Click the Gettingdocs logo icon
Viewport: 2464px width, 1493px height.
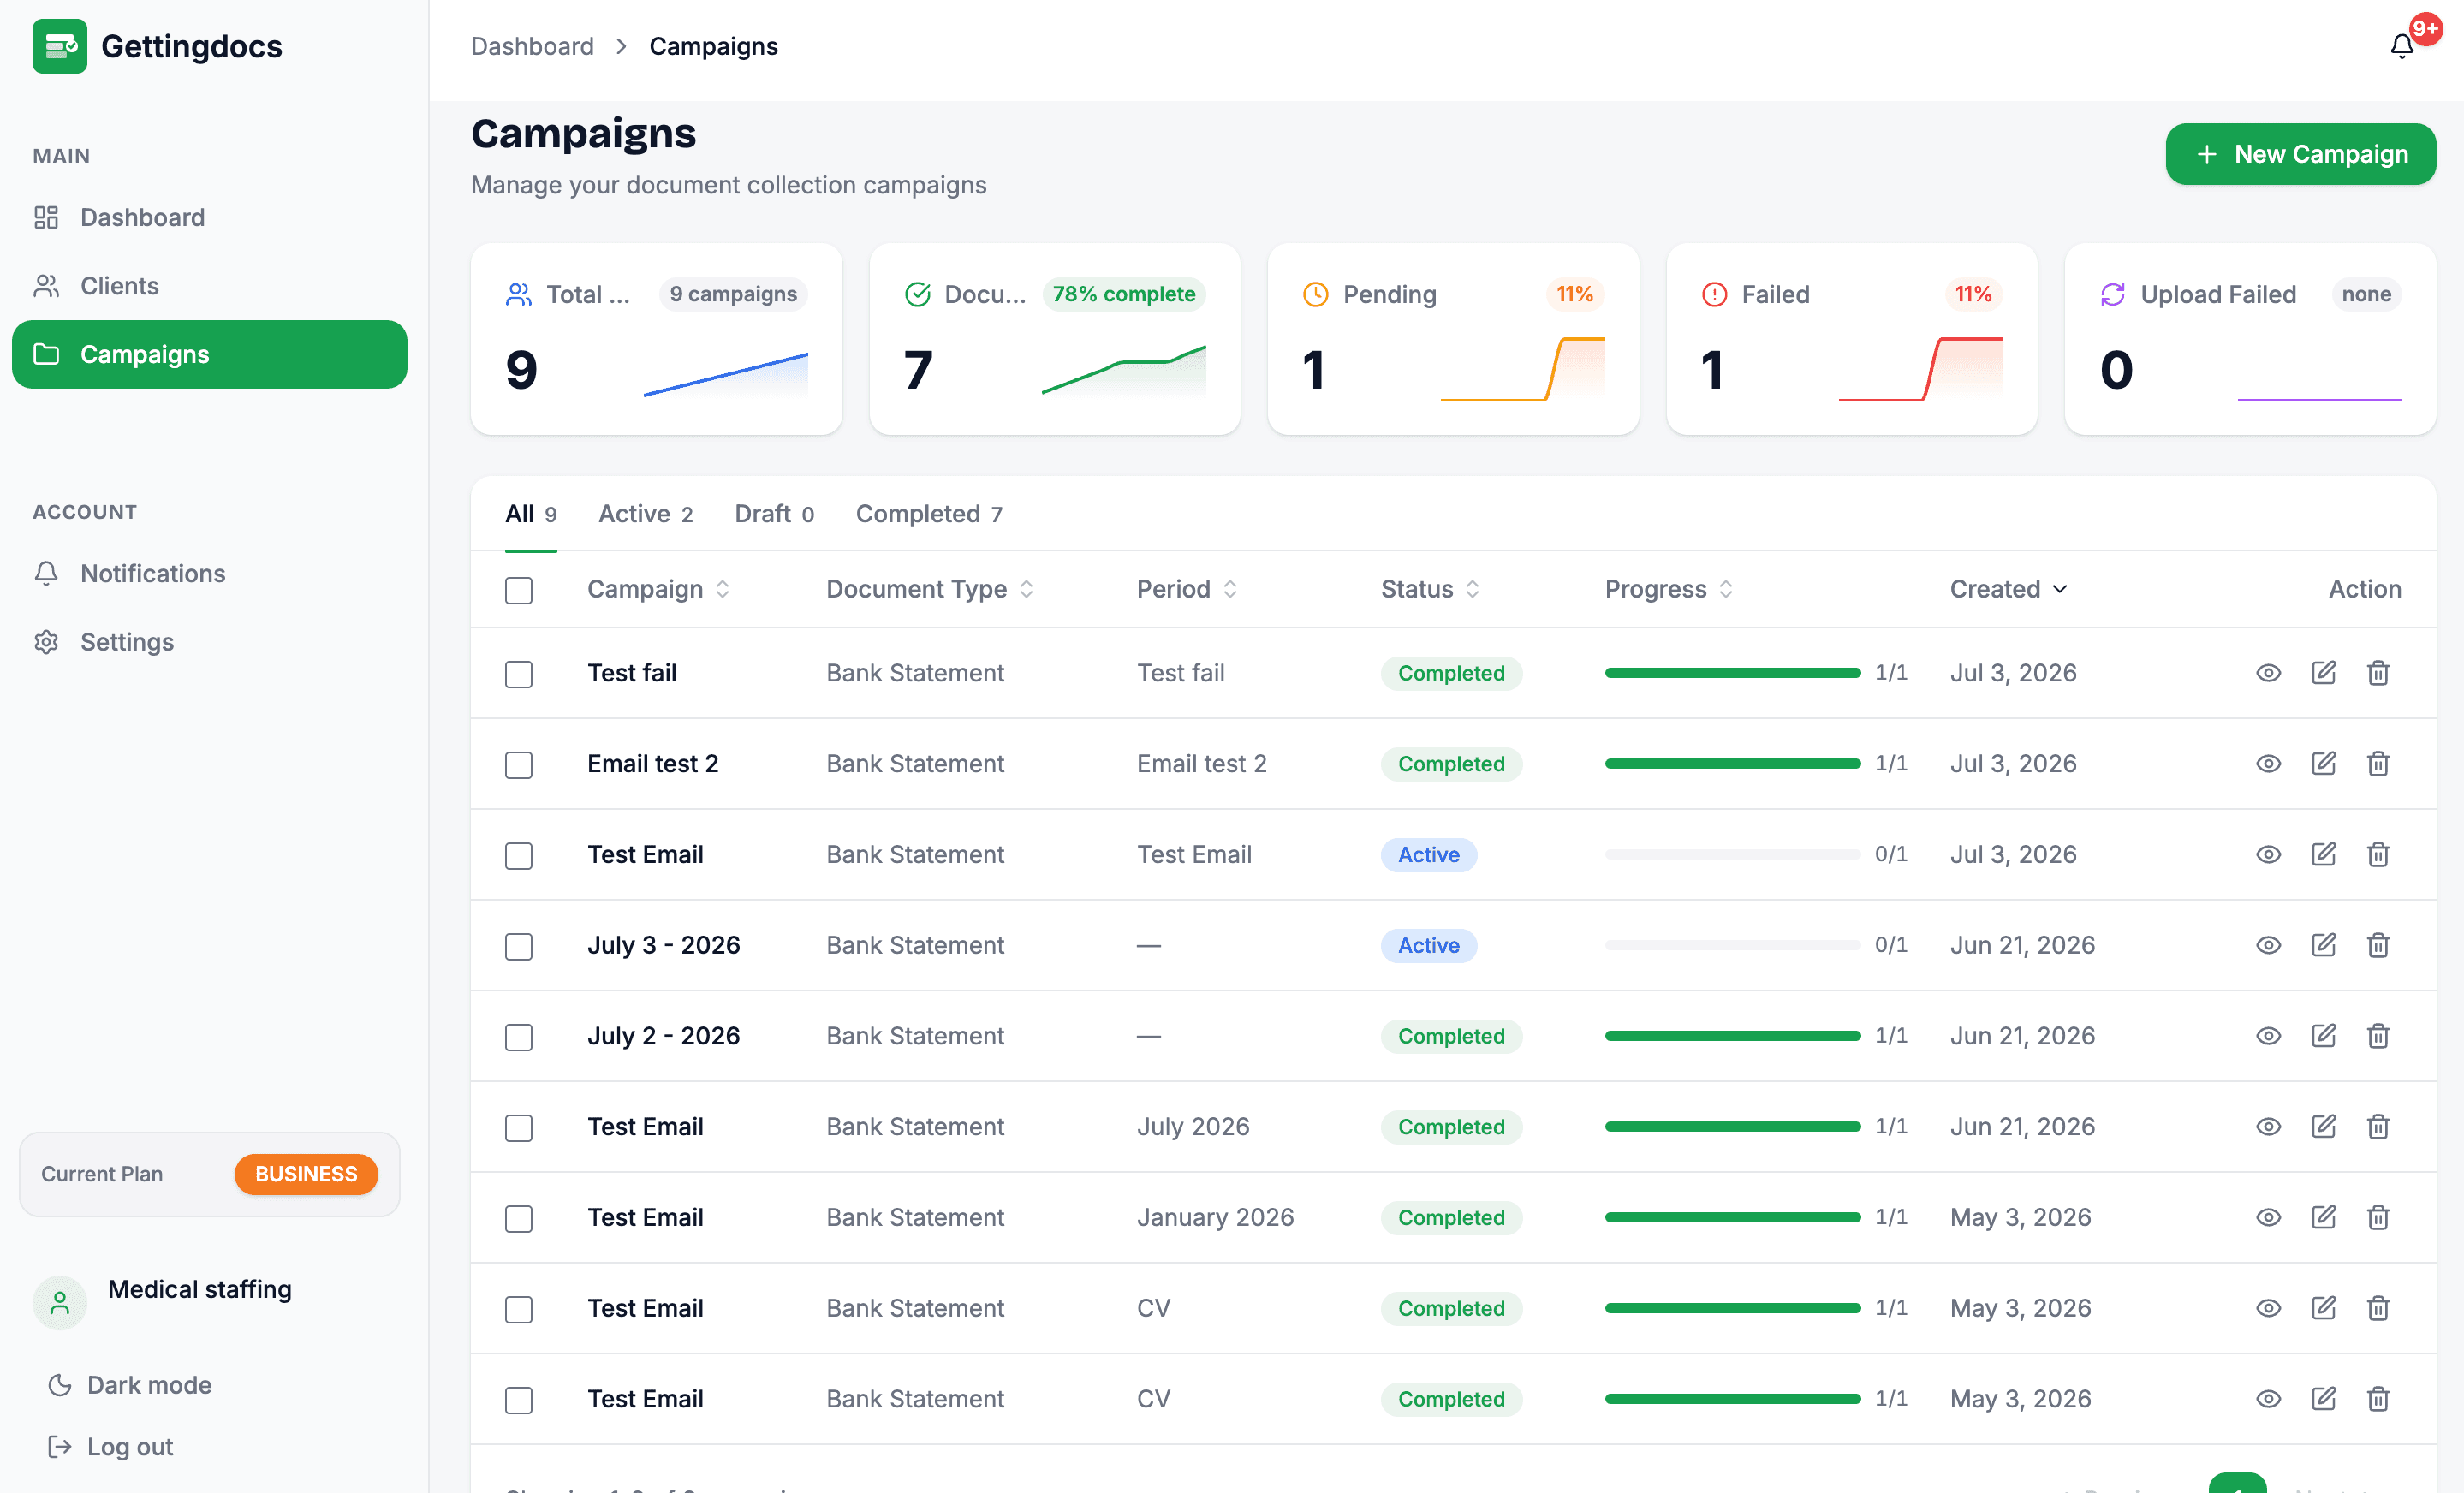click(x=59, y=46)
